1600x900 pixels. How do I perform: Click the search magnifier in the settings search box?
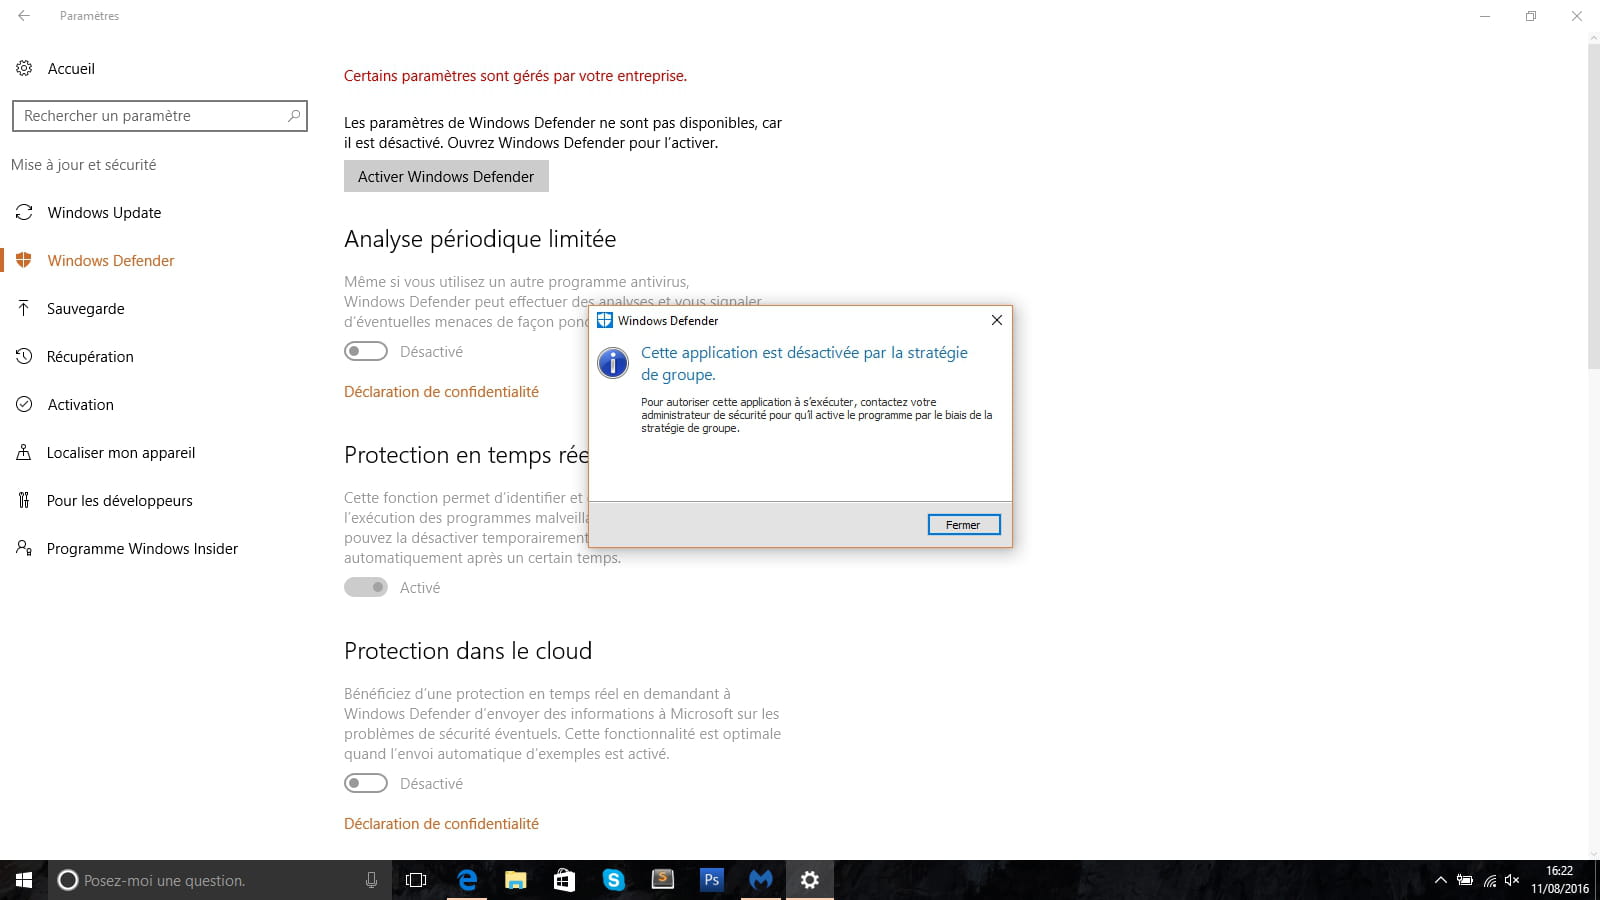pyautogui.click(x=294, y=116)
